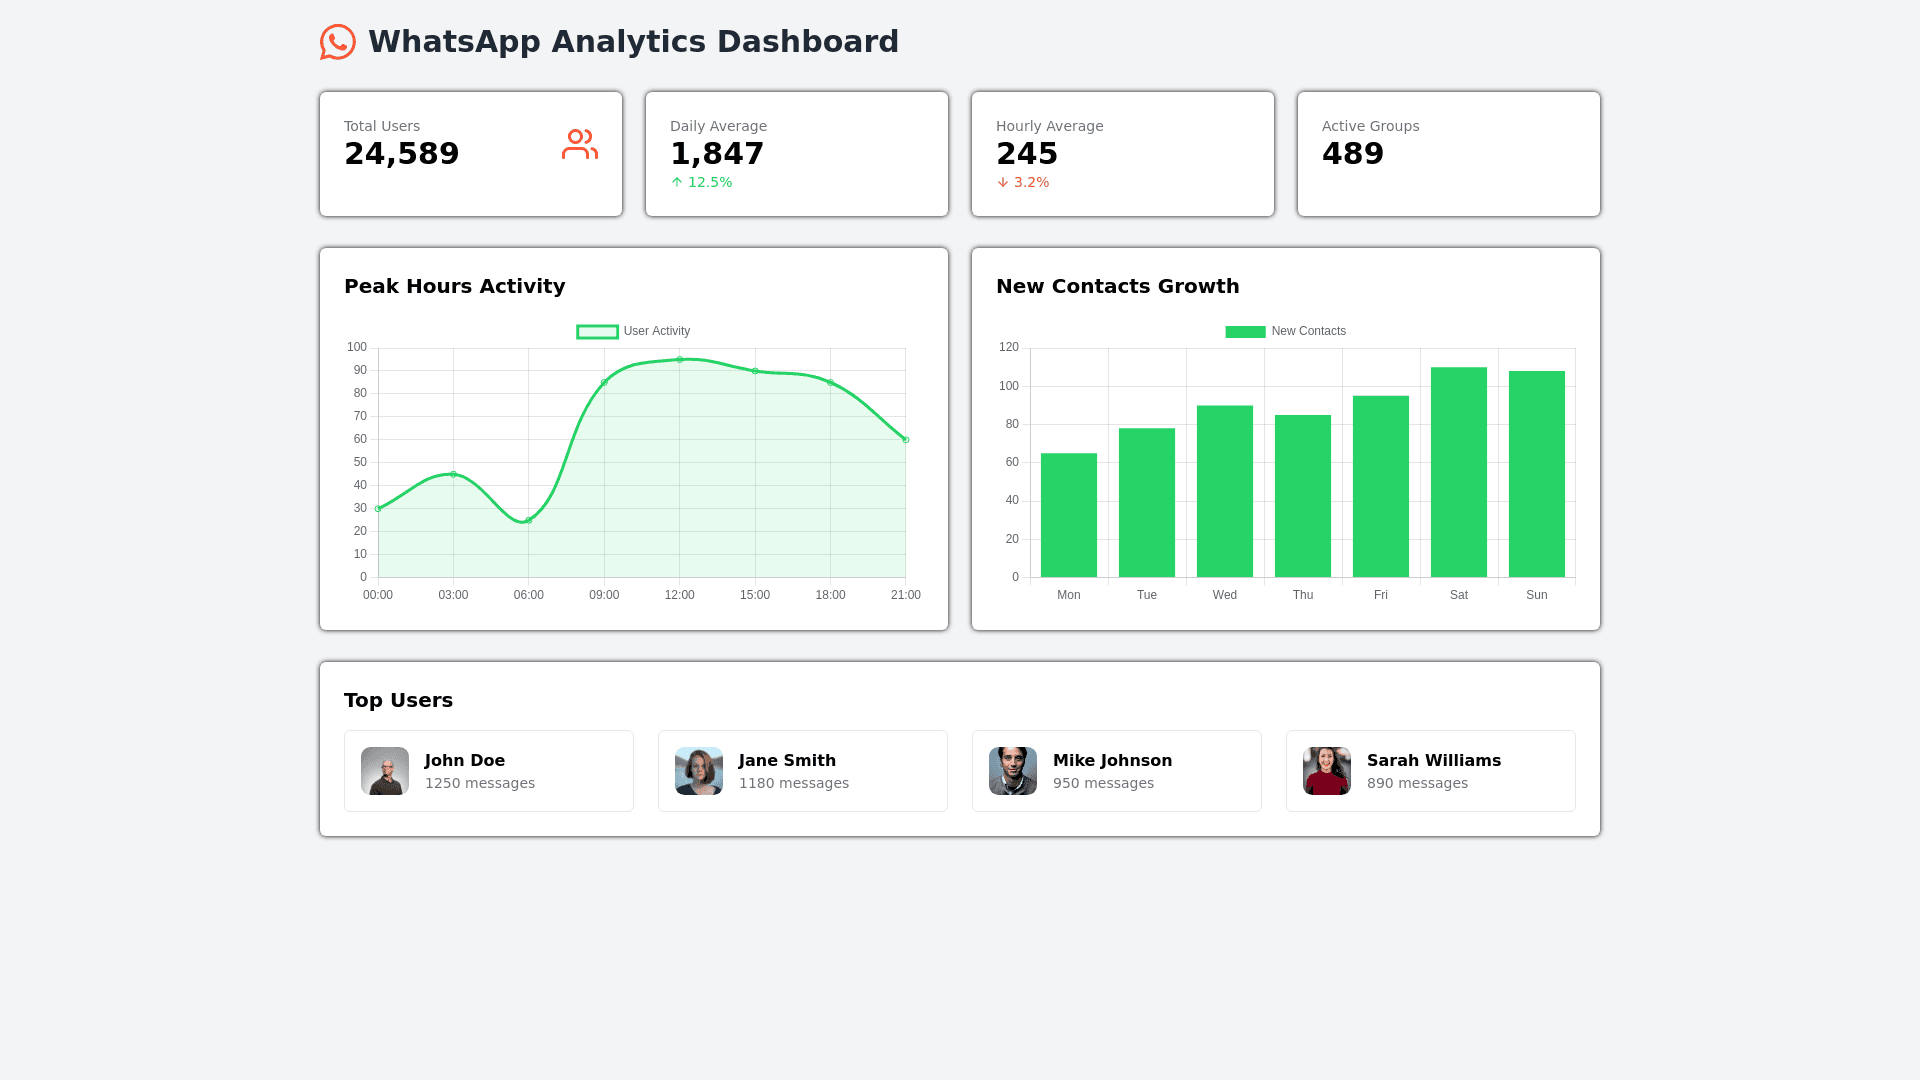Click Sarah Williams' avatar photo
The height and width of the screenshot is (1080, 1920).
[1327, 771]
